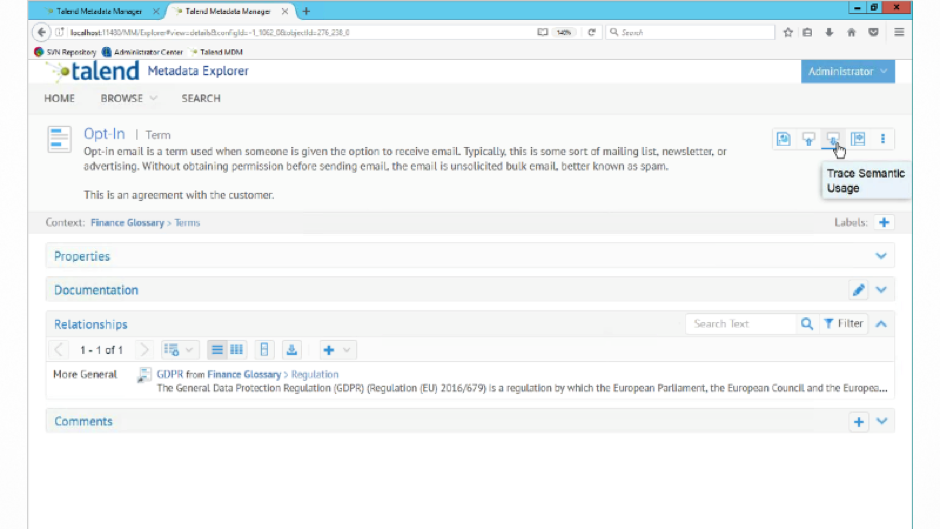Screen dimensions: 940x529
Task: Click in the Relationships Search Text field
Action: (741, 324)
